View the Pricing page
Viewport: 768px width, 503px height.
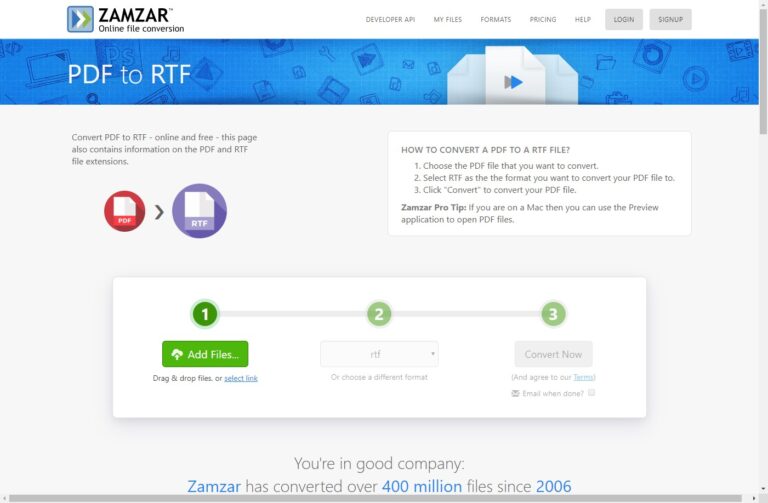pyautogui.click(x=543, y=20)
